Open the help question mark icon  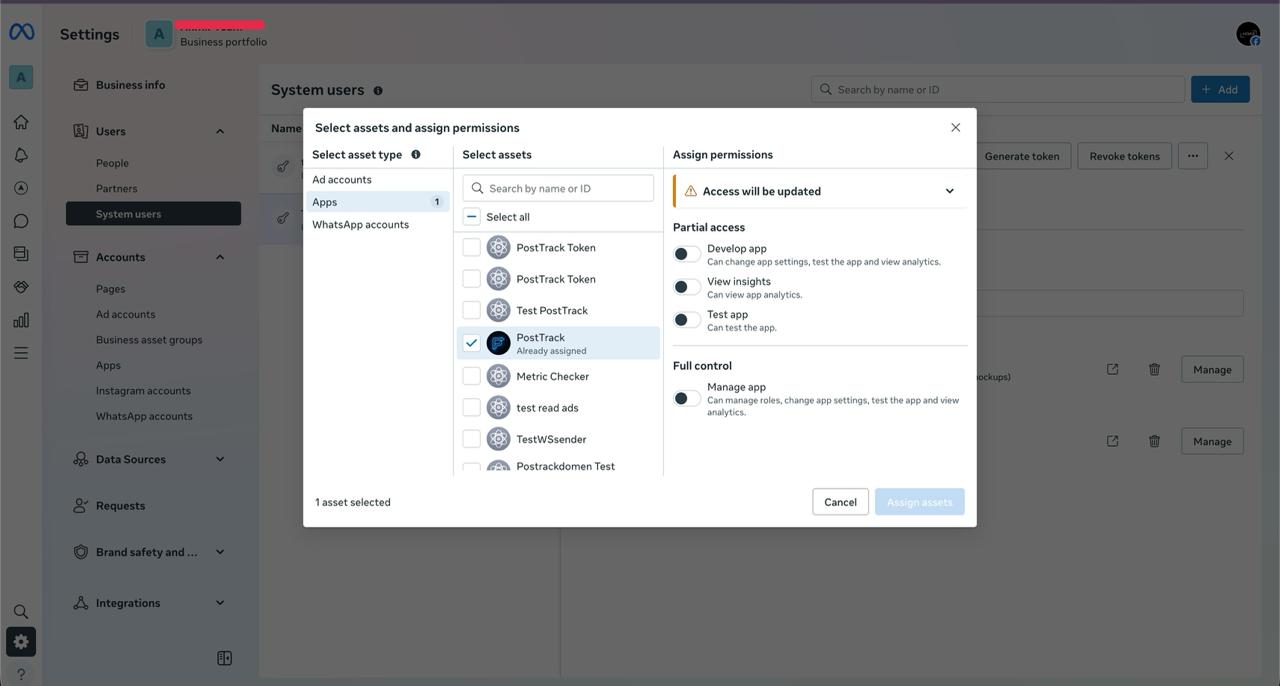click(x=21, y=674)
